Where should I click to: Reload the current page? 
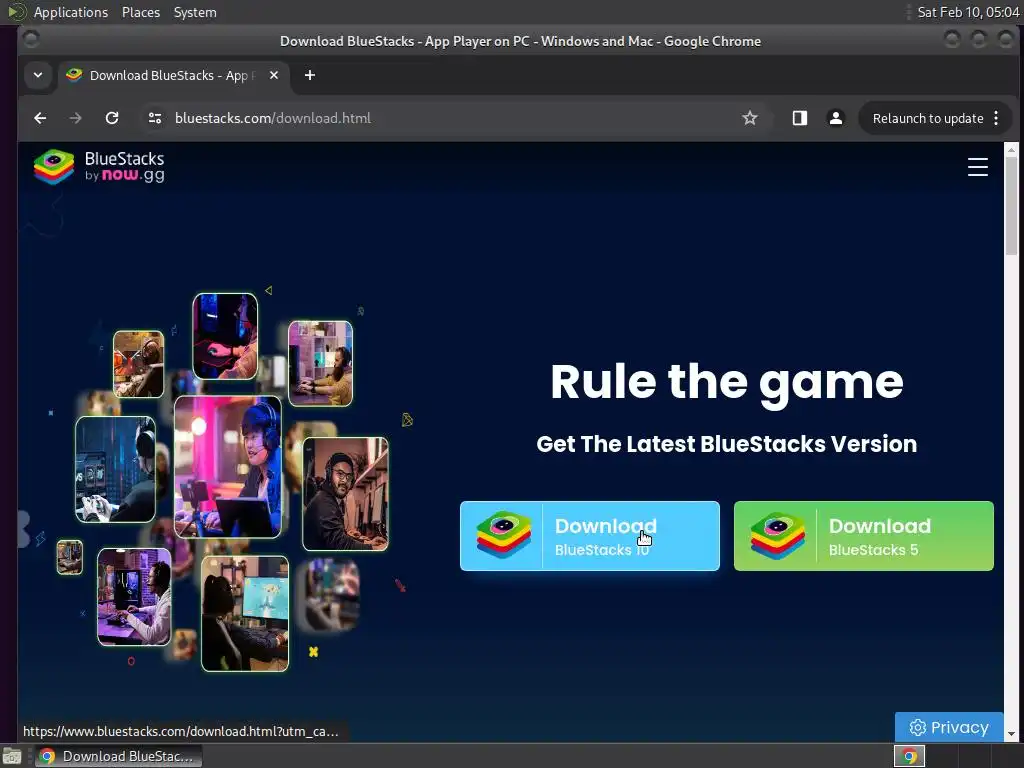pos(112,118)
